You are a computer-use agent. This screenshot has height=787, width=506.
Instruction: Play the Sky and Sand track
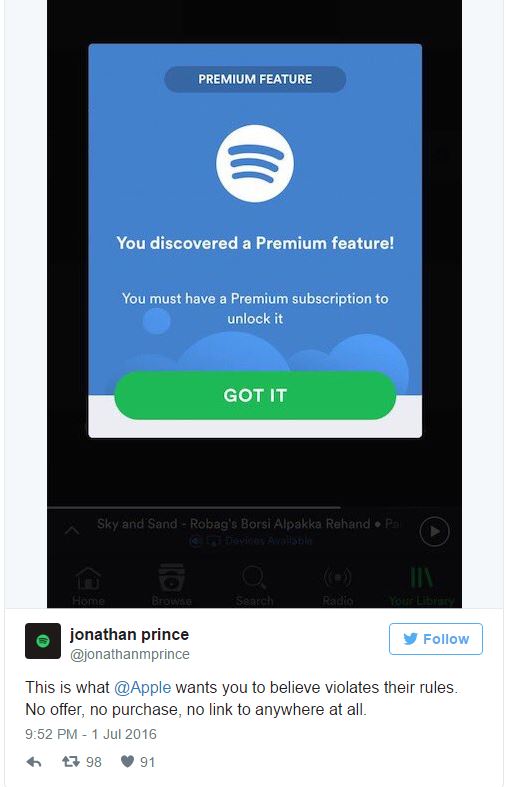pos(434,531)
